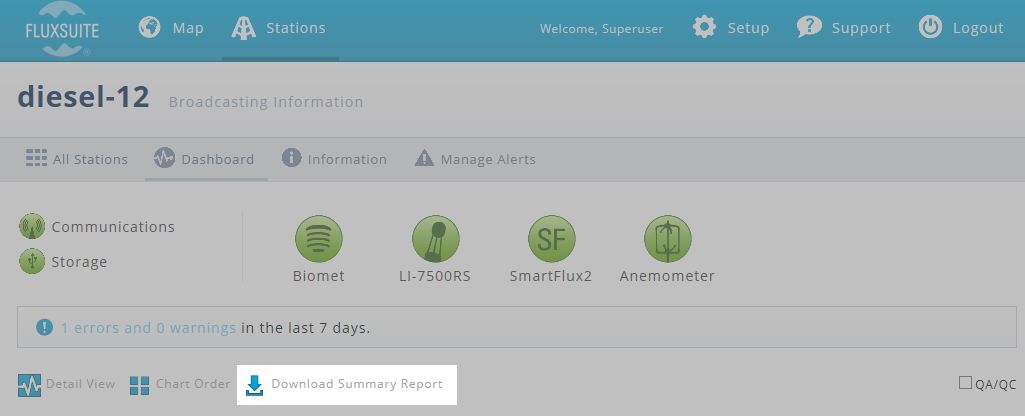Image resolution: width=1025 pixels, height=416 pixels.
Task: Click the All Stations grid icon
Action: [36, 158]
